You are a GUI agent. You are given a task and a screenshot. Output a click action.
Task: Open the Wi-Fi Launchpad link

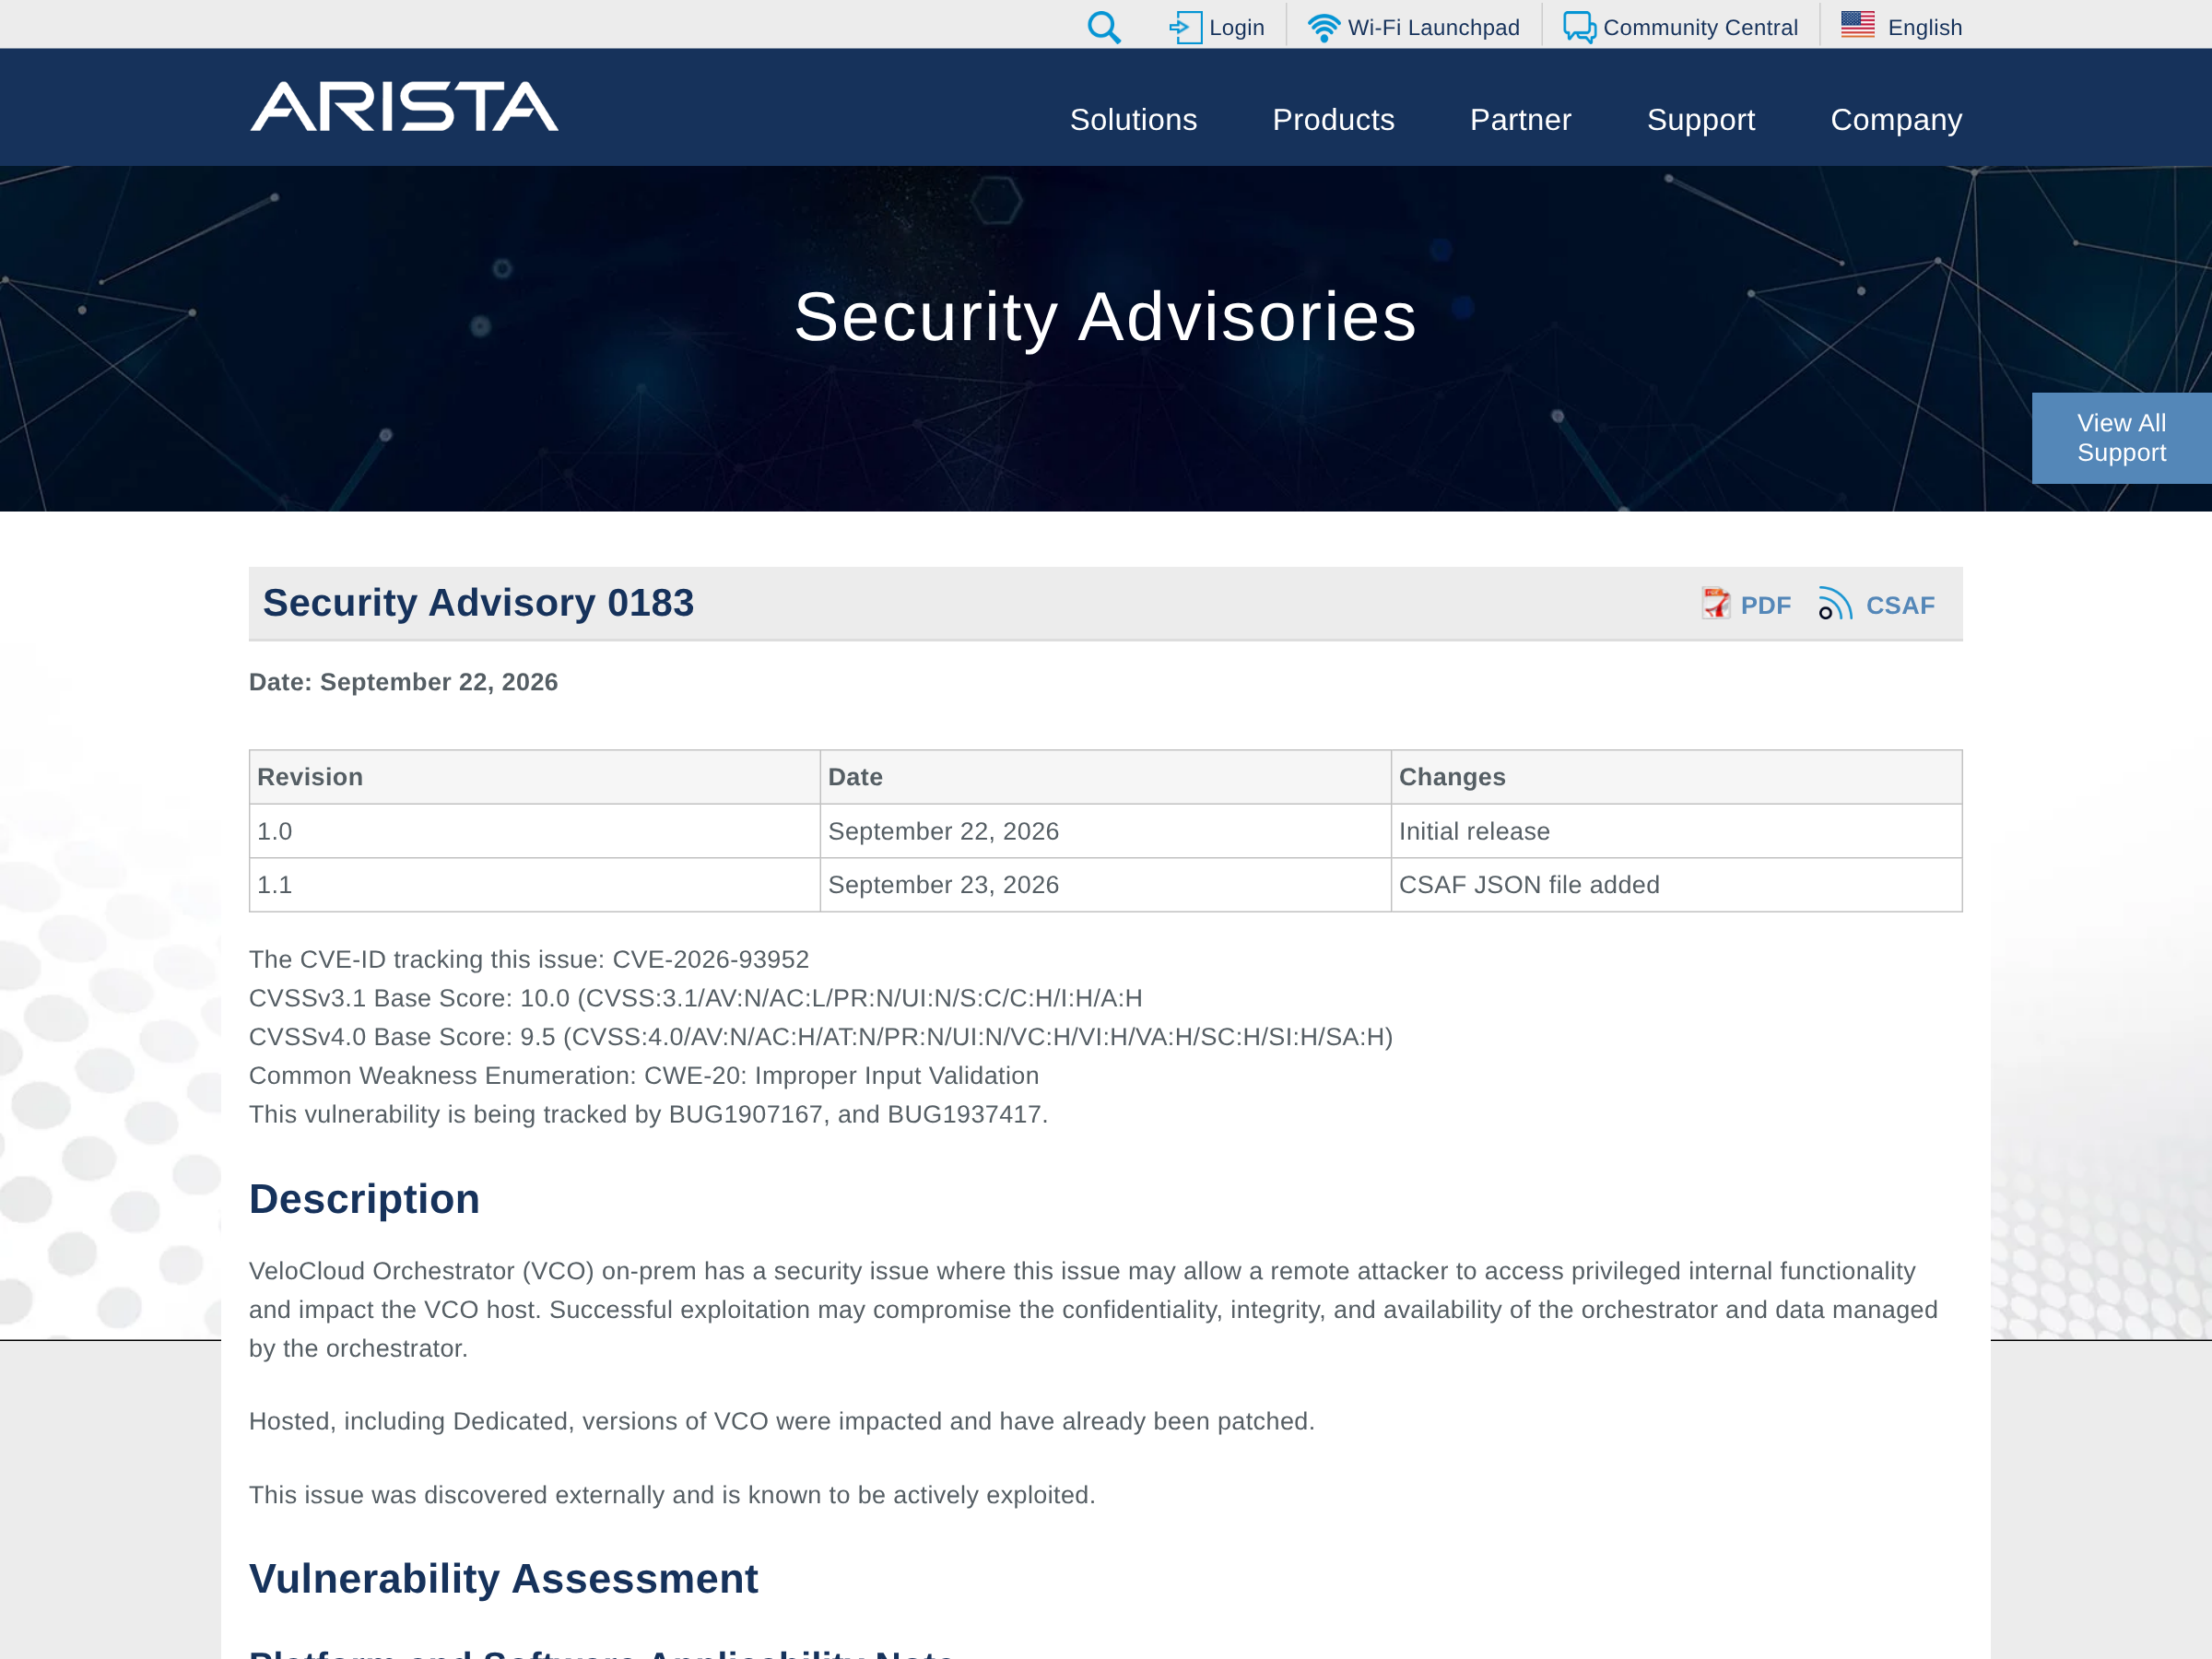[1433, 28]
